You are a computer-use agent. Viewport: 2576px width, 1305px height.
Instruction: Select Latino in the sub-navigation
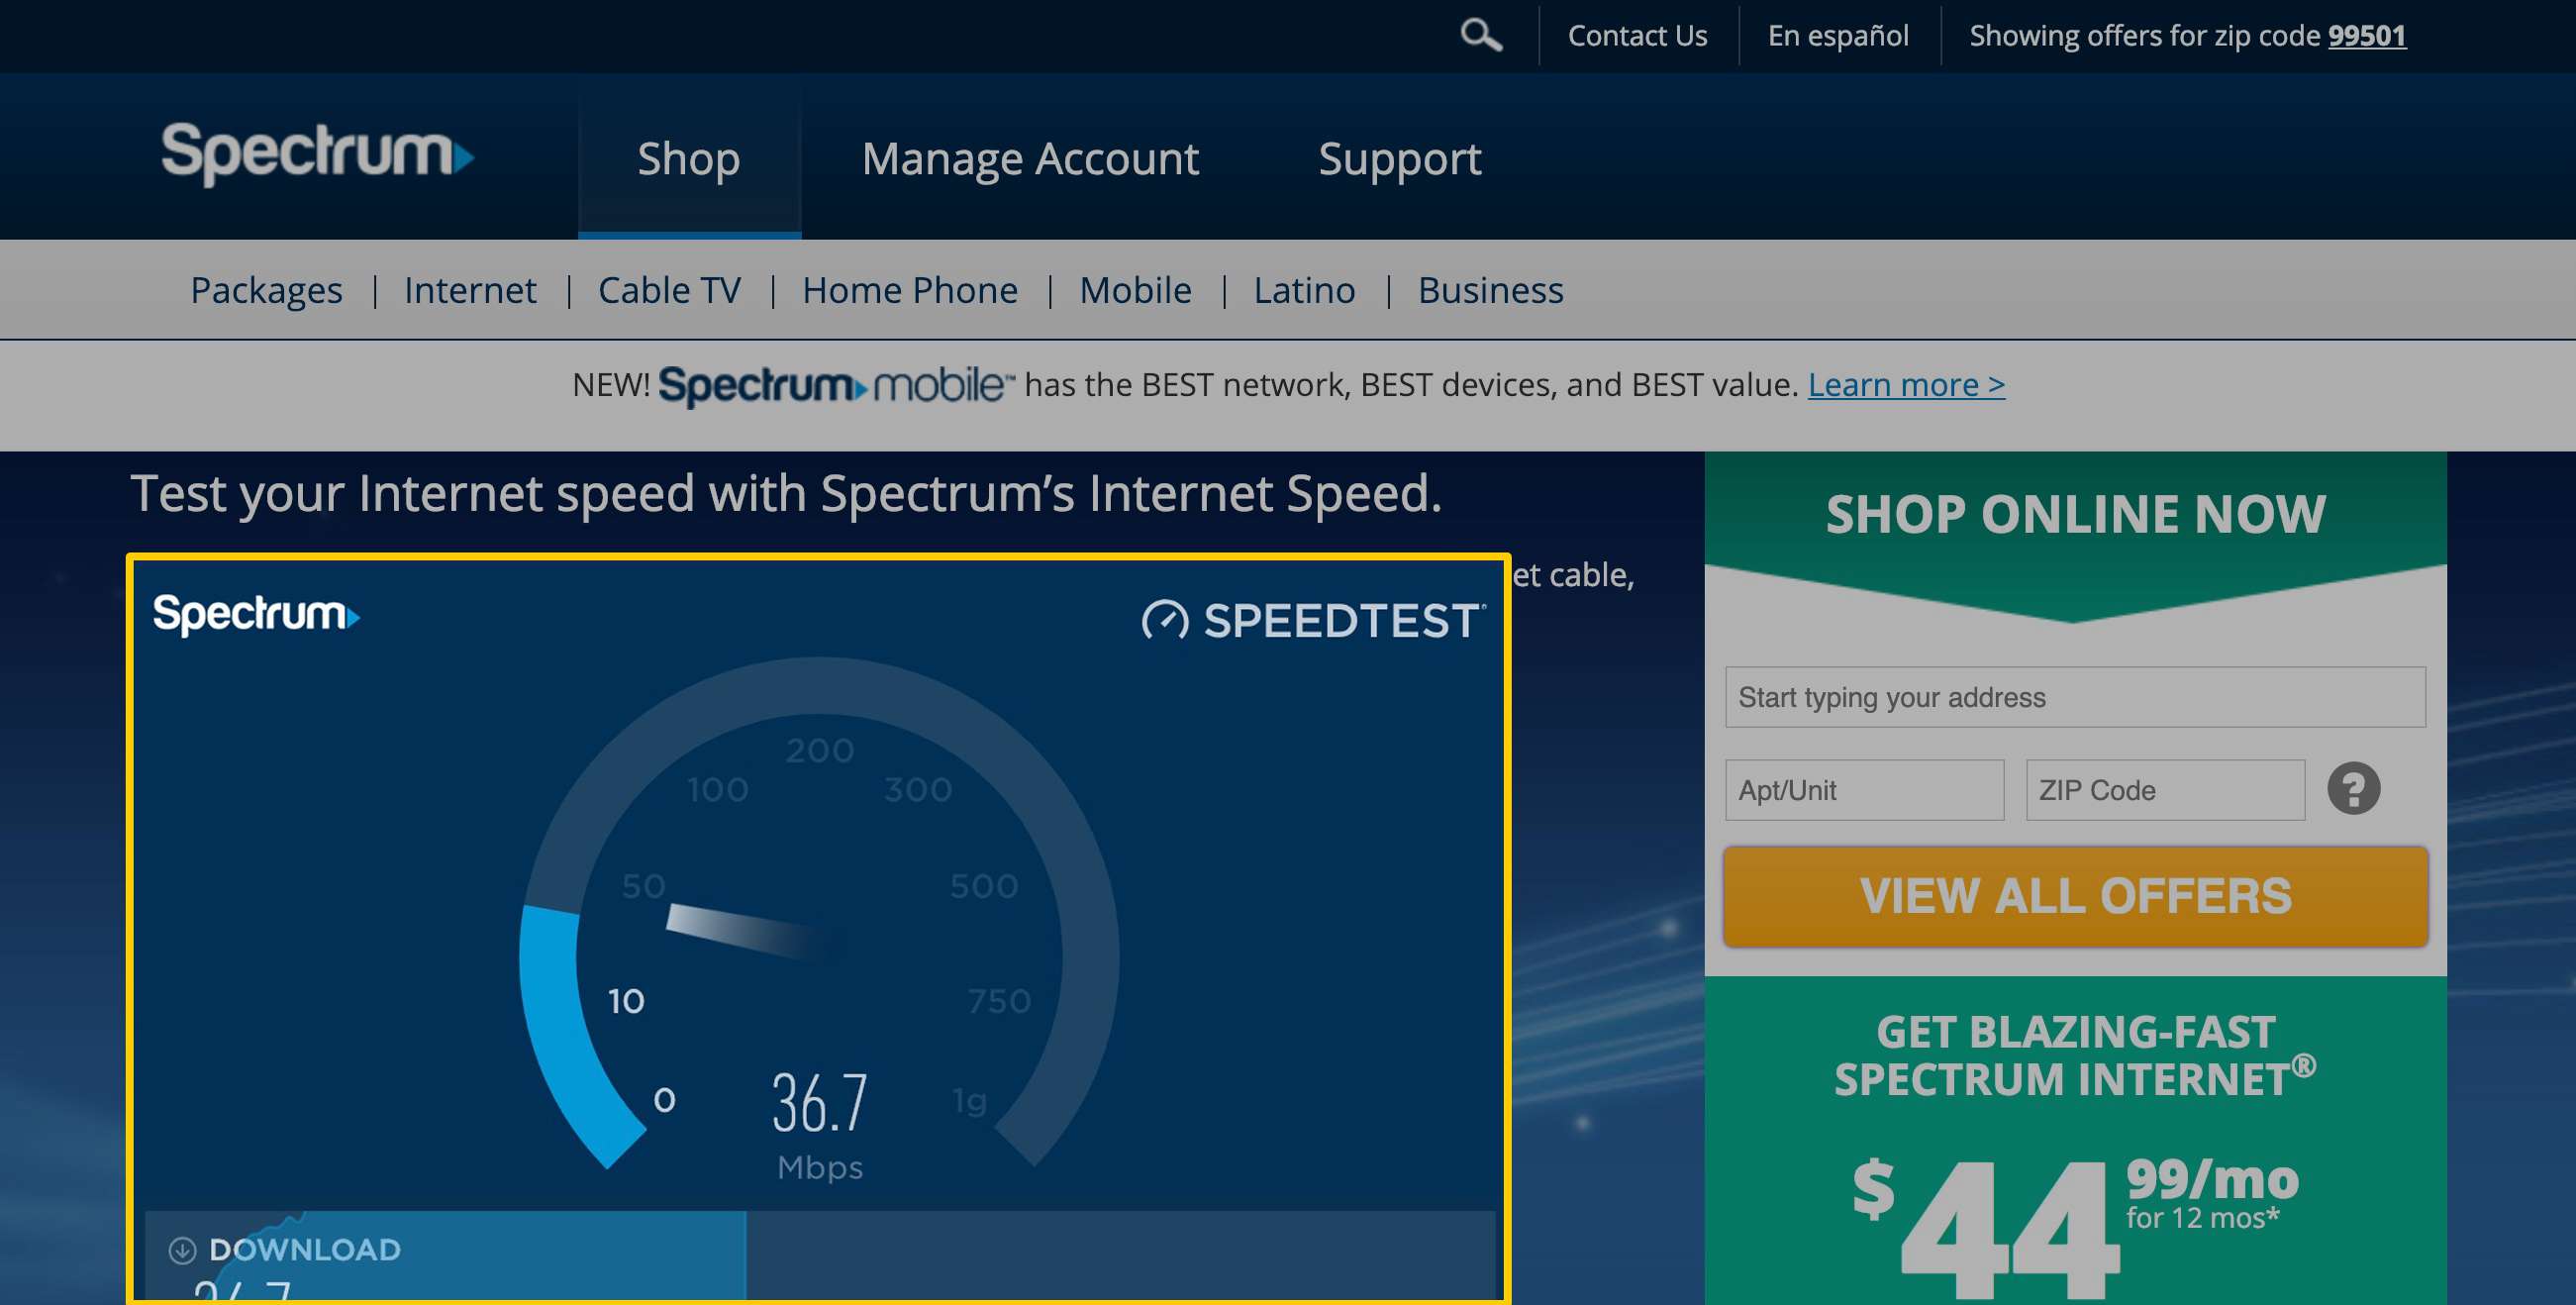[x=1304, y=290]
